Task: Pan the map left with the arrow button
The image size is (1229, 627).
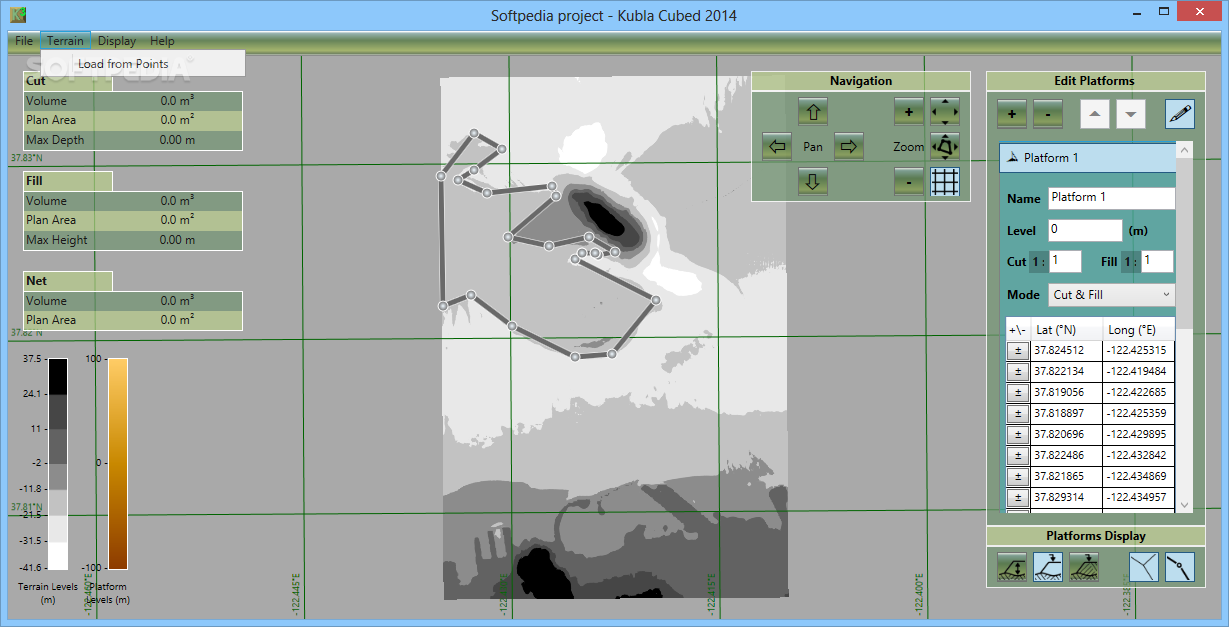Action: 777,147
